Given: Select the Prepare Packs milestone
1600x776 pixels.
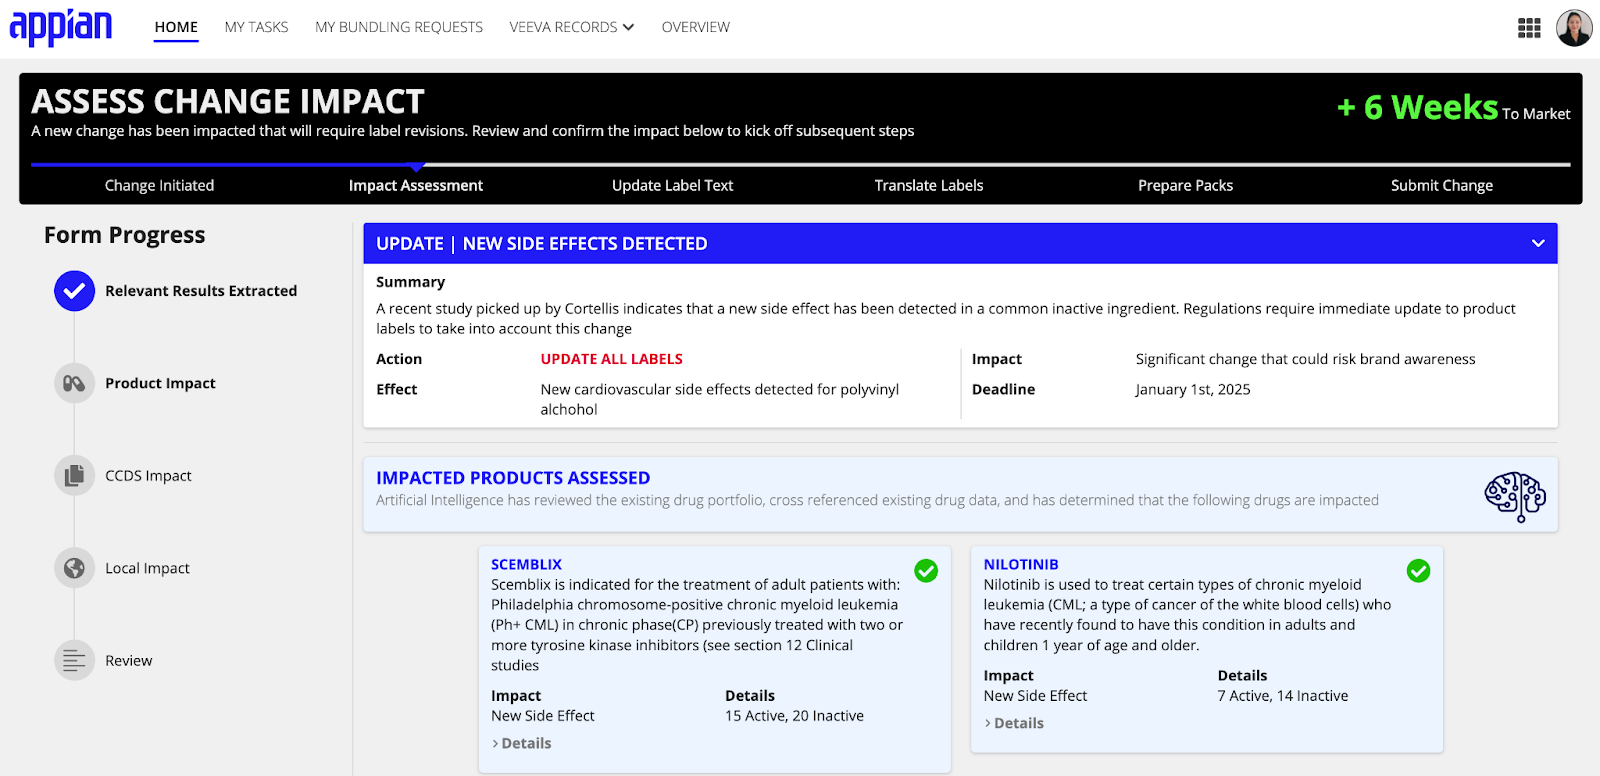Looking at the screenshot, I should coord(1186,185).
